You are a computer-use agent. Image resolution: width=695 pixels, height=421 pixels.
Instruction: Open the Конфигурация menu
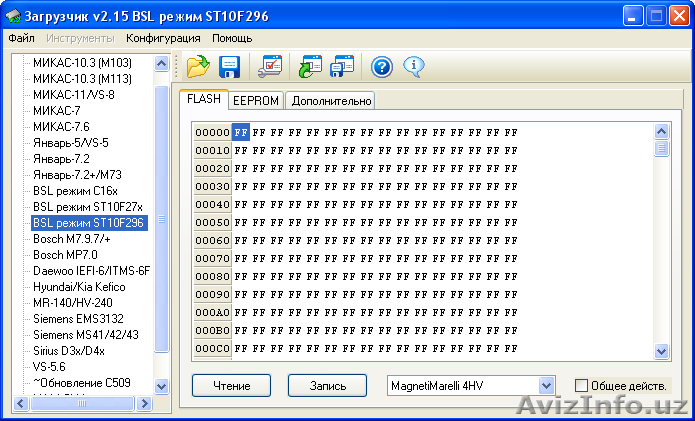pyautogui.click(x=163, y=37)
